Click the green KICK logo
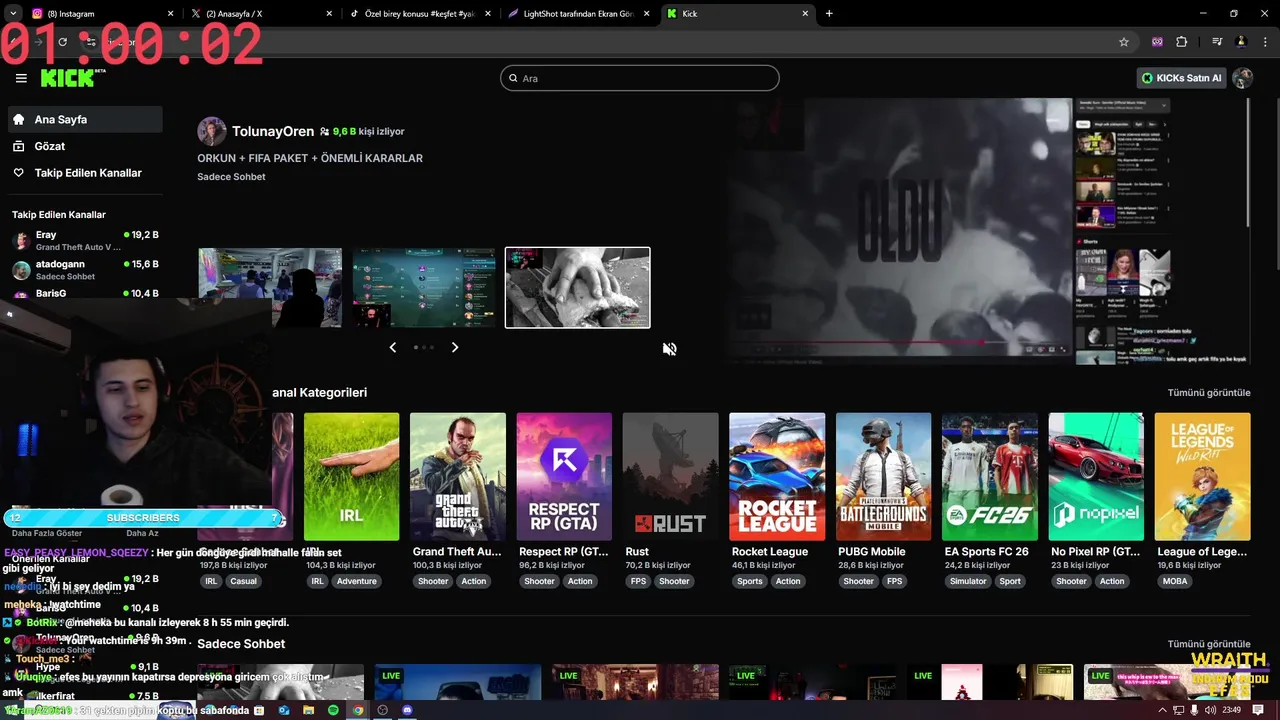The image size is (1280, 720). [x=70, y=78]
